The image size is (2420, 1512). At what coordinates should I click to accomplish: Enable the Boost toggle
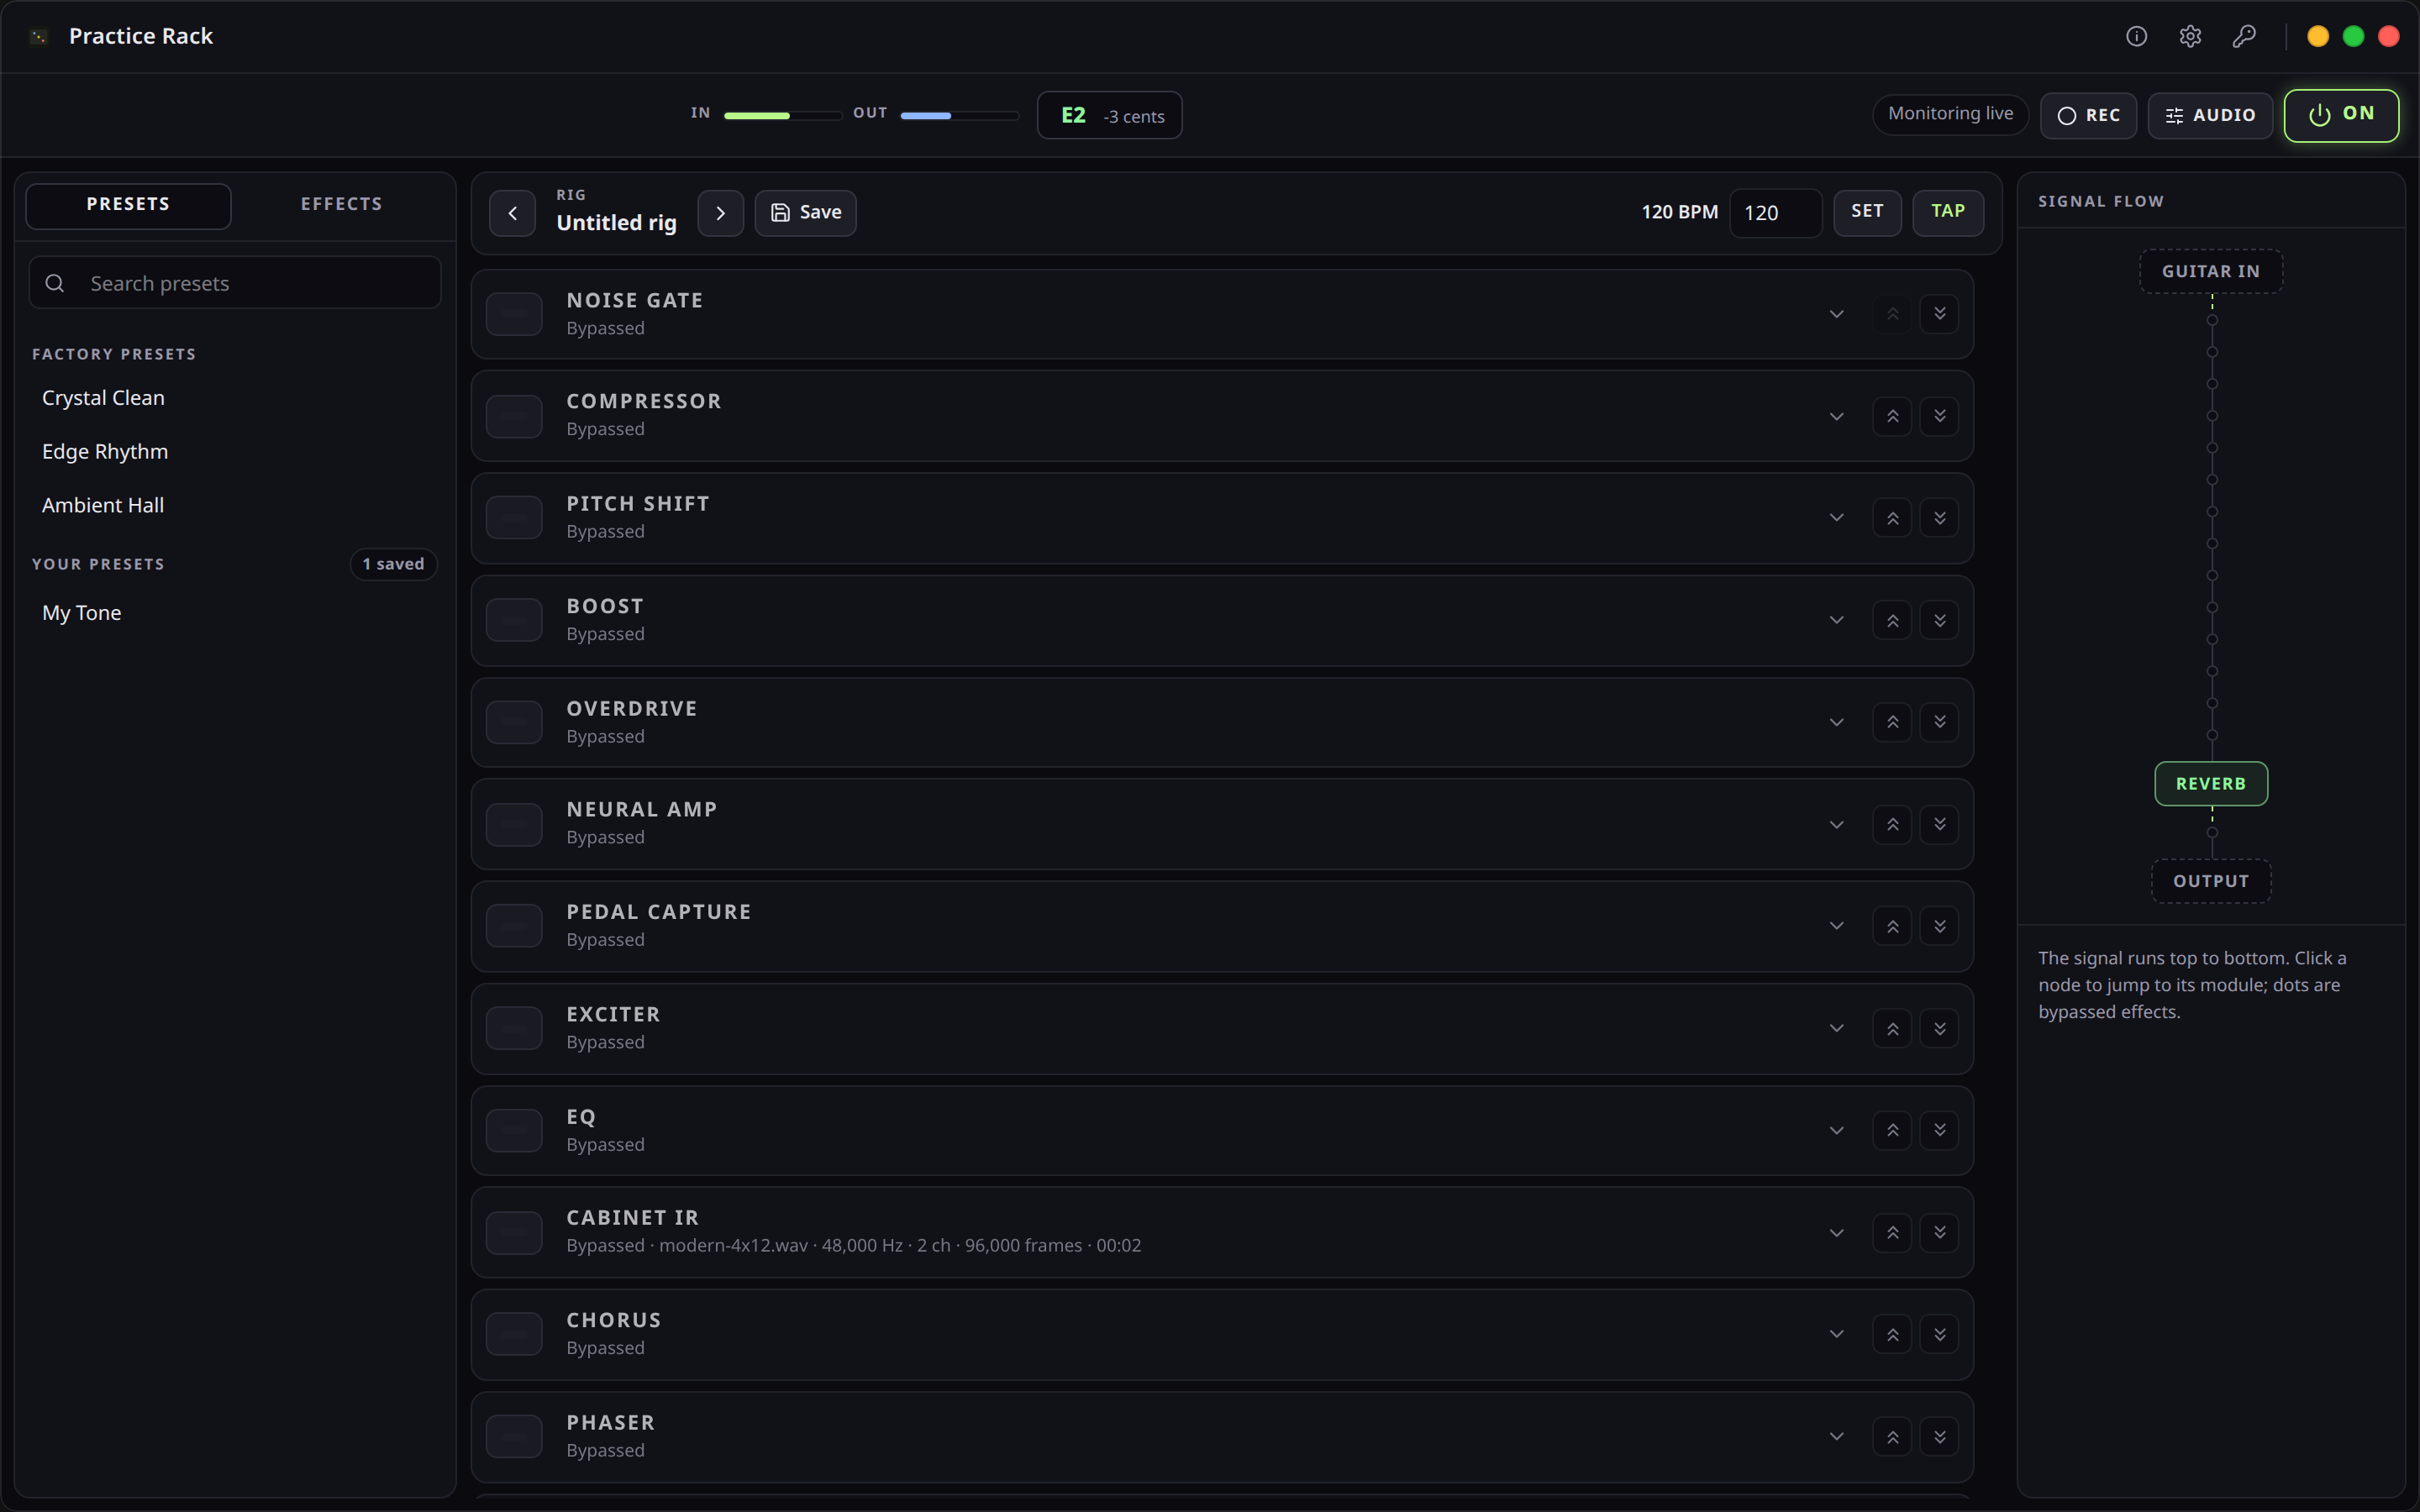514,620
